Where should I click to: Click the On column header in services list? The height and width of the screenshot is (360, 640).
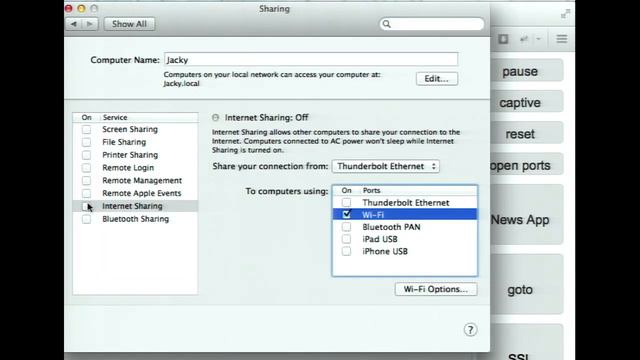click(x=87, y=118)
